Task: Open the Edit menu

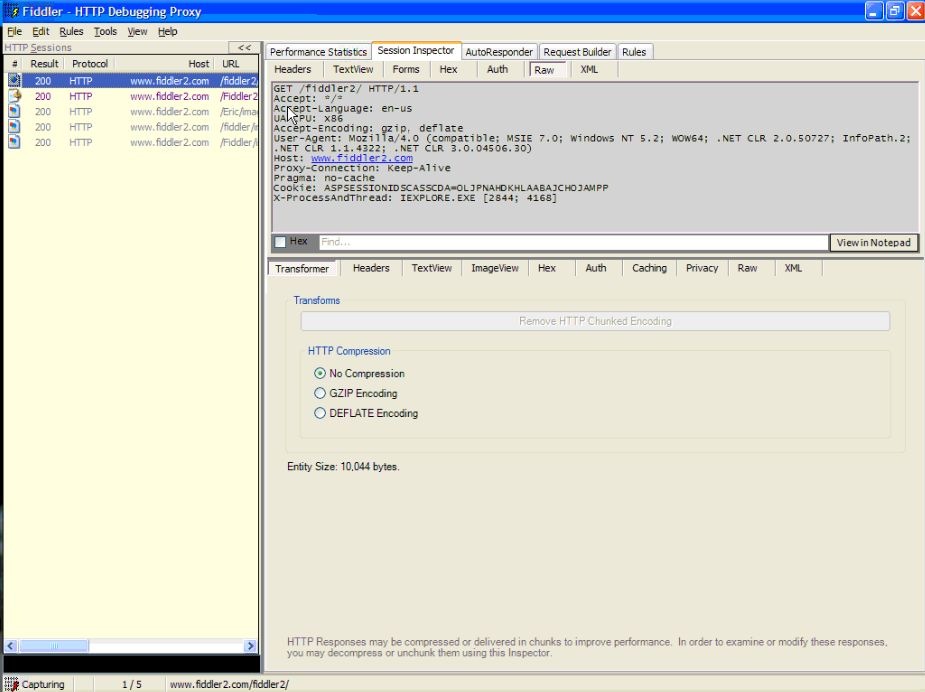Action: click(x=40, y=31)
